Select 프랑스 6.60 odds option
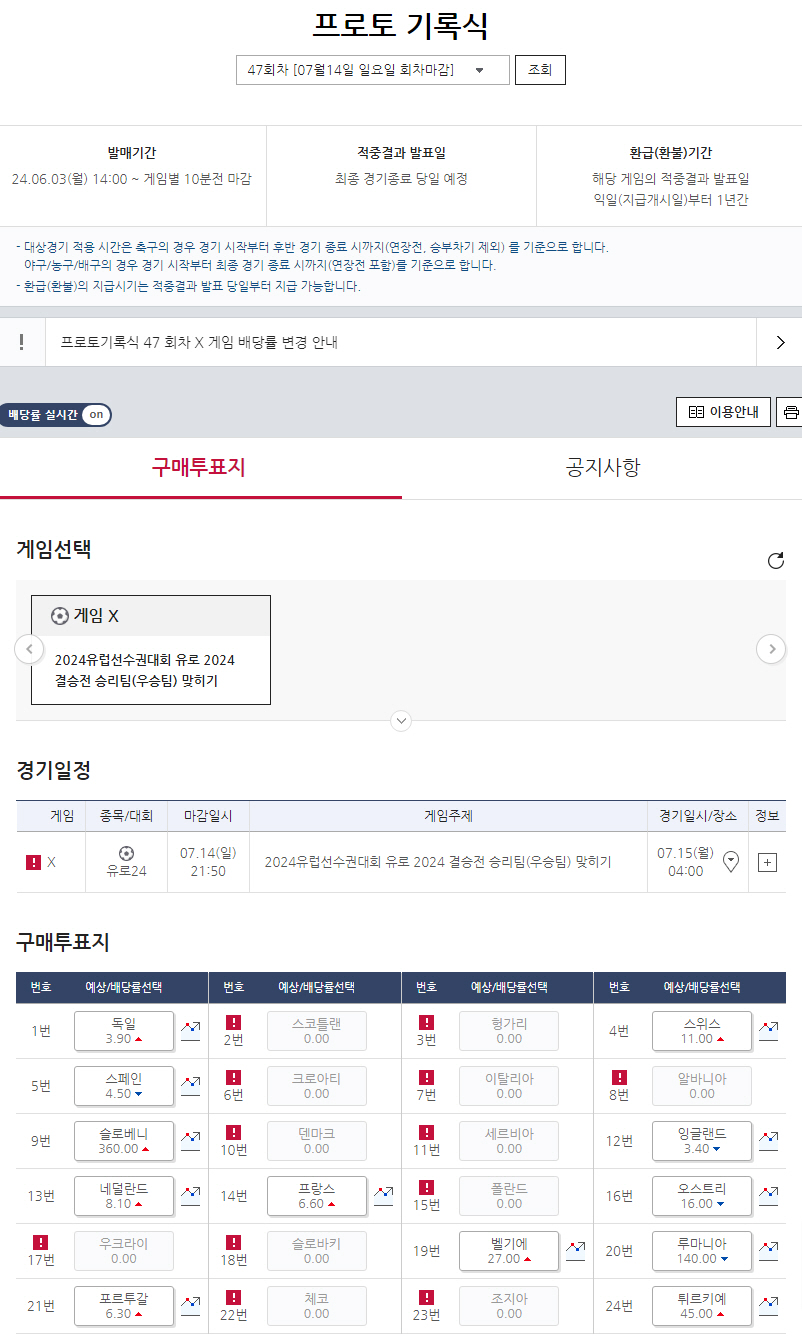The image size is (802, 1336). tap(317, 1195)
